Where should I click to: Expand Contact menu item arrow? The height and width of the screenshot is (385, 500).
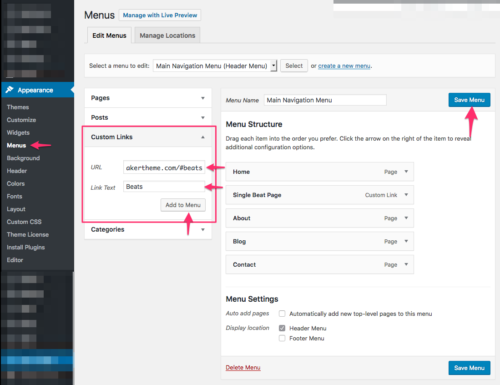[406, 264]
